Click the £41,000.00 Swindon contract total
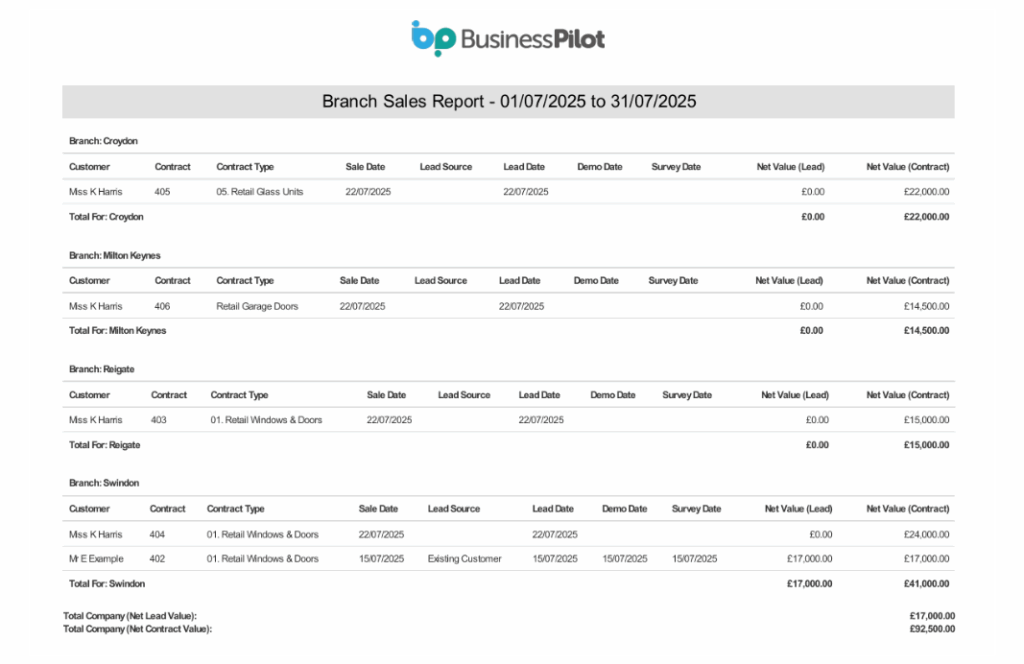This screenshot has width=1024, height=664. 926,584
